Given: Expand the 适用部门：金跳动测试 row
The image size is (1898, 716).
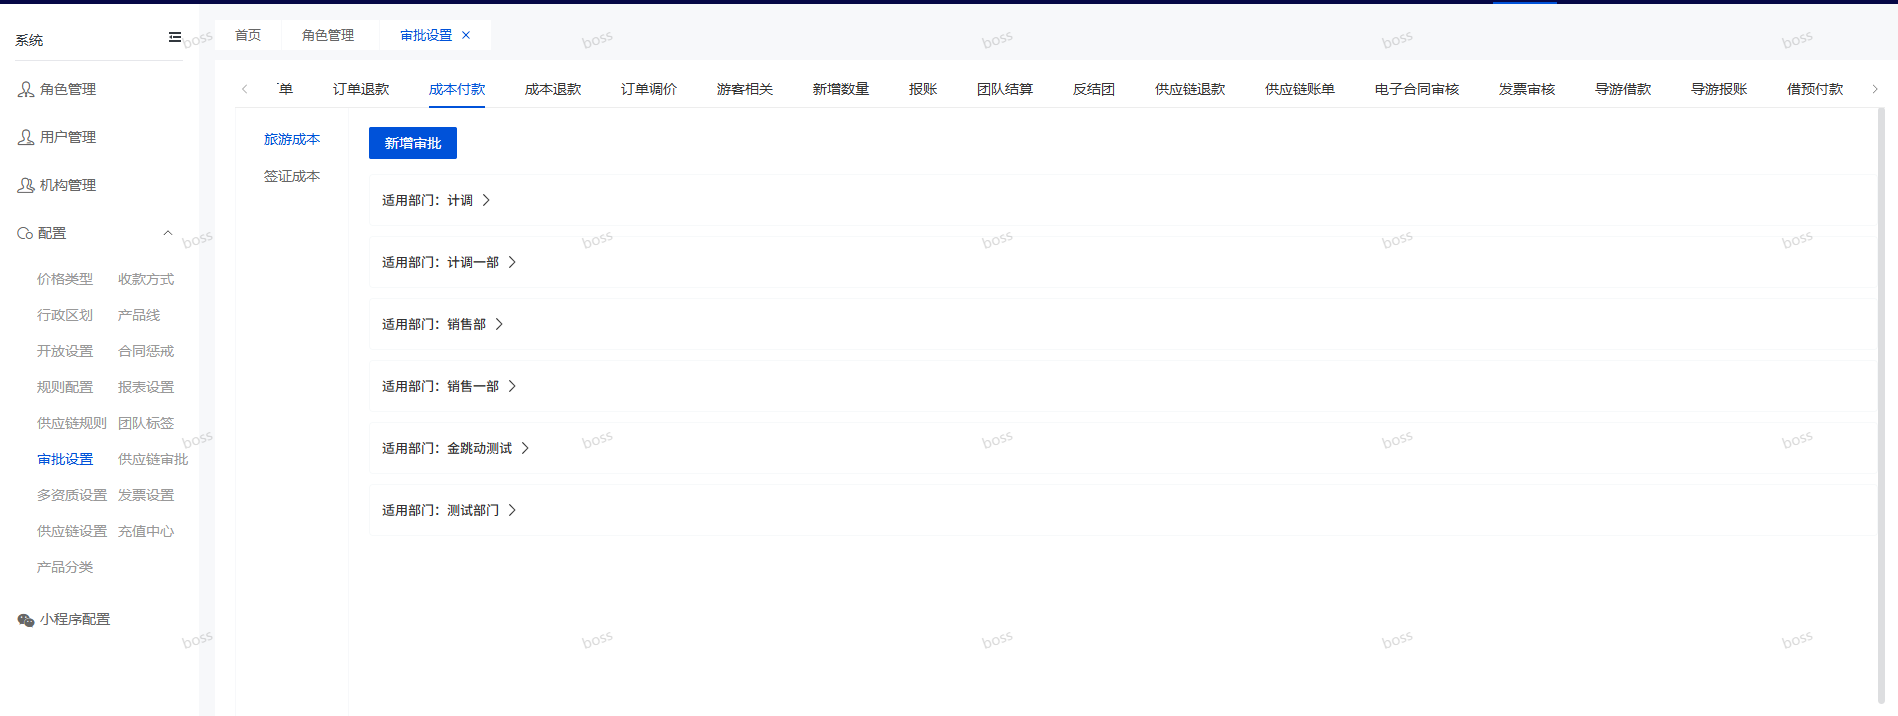Looking at the screenshot, I should click(525, 448).
